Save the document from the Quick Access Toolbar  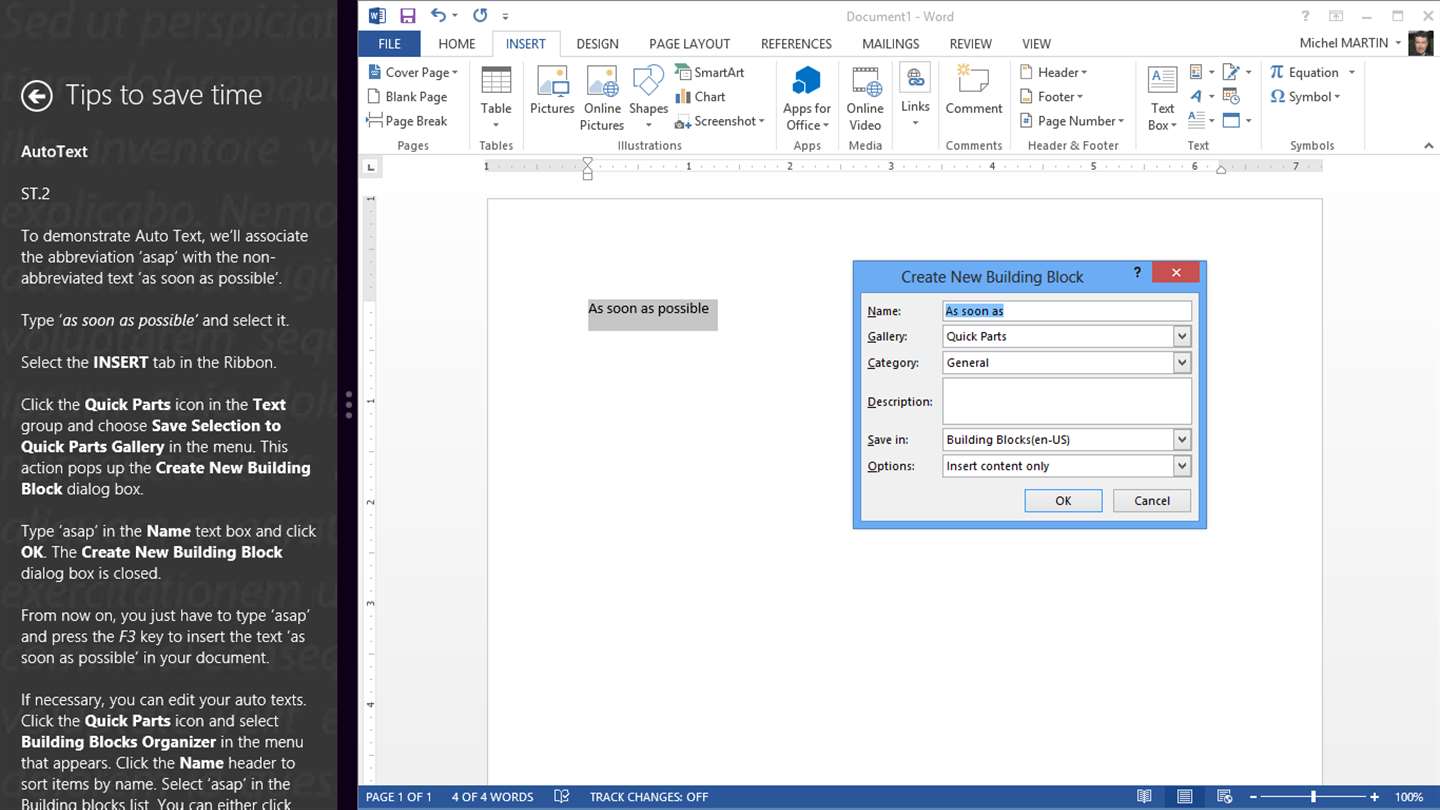[x=407, y=16]
